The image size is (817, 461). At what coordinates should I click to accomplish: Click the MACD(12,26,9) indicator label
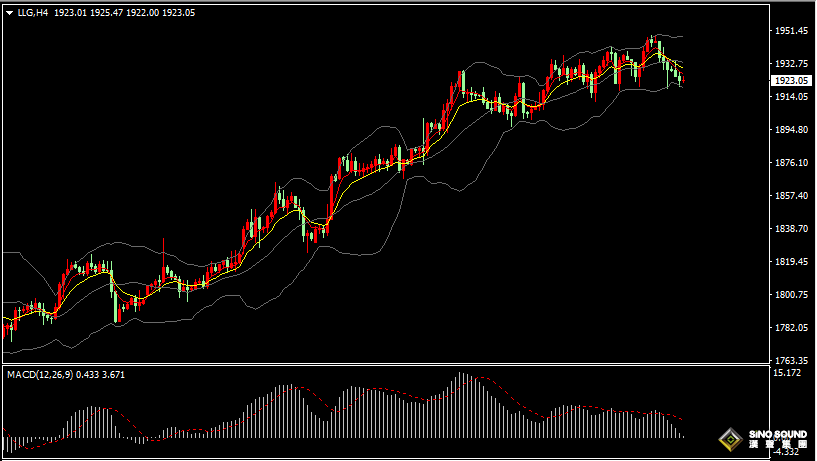(40, 374)
